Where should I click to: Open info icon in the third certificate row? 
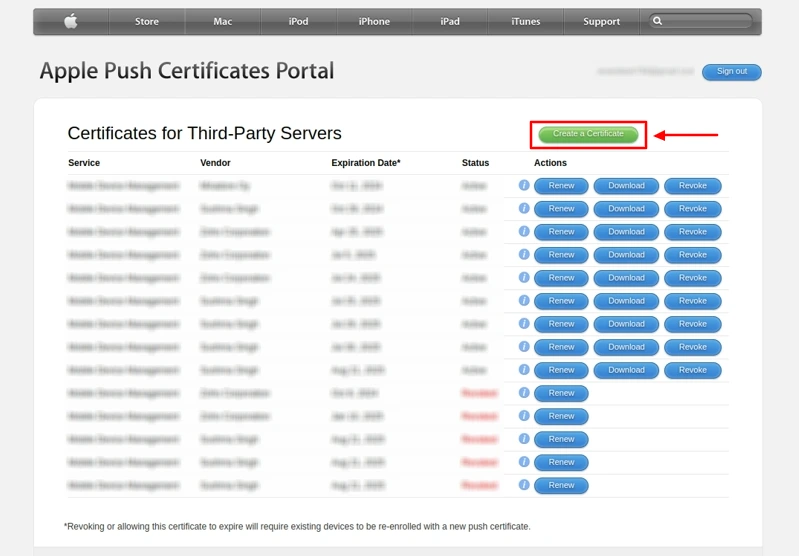click(524, 231)
